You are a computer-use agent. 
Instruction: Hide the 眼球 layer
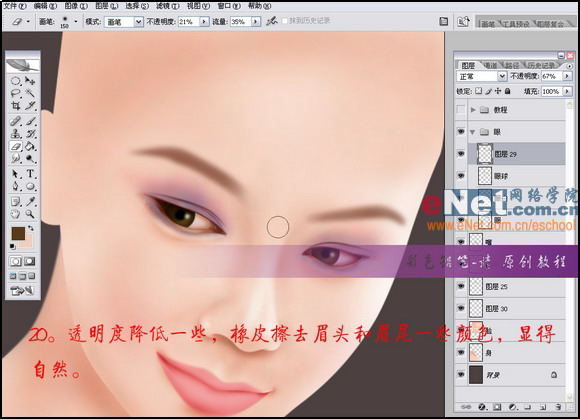tap(461, 176)
